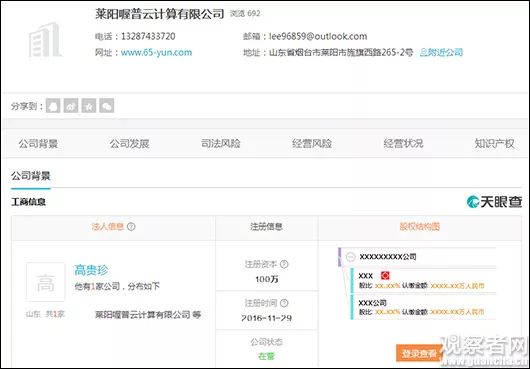Click the registered capital value 100万
The height and width of the screenshot is (369, 530).
[267, 279]
